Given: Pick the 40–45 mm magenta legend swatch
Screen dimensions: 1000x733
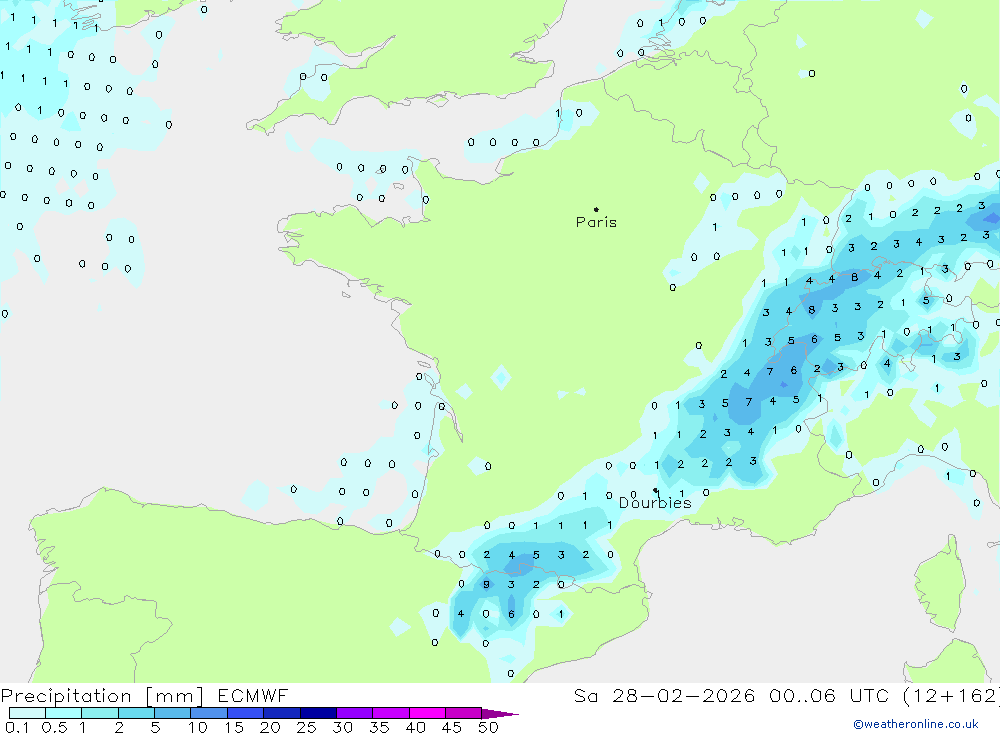Looking at the screenshot, I should pyautogui.click(x=427, y=713).
